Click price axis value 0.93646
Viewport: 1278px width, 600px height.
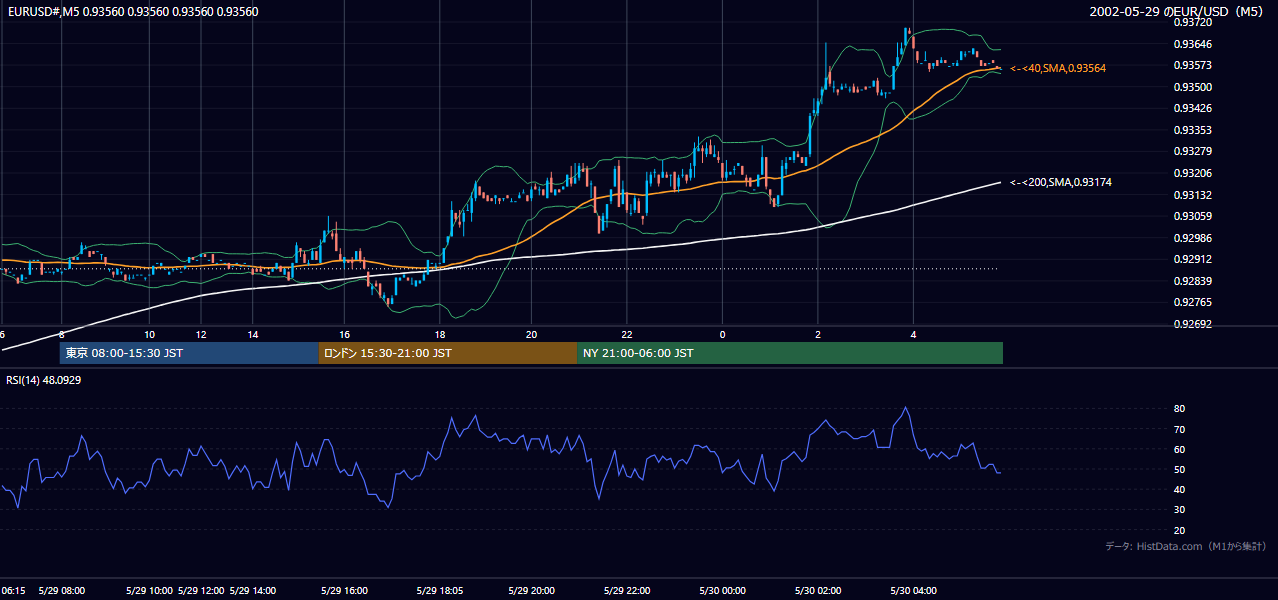pos(1193,44)
